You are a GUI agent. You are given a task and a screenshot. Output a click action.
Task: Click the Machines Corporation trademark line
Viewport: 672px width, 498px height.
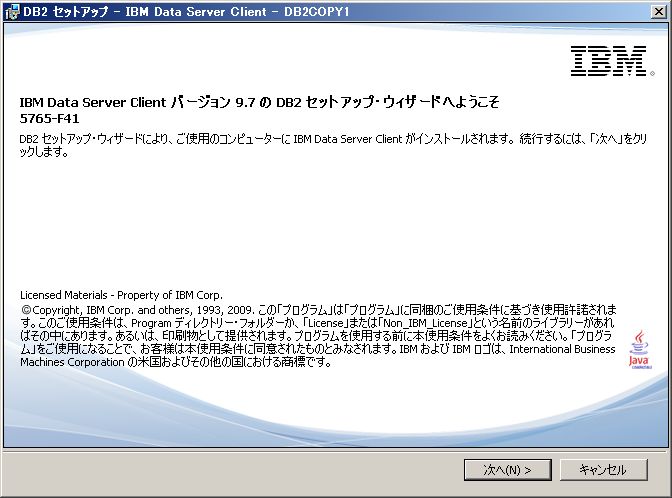(176, 362)
